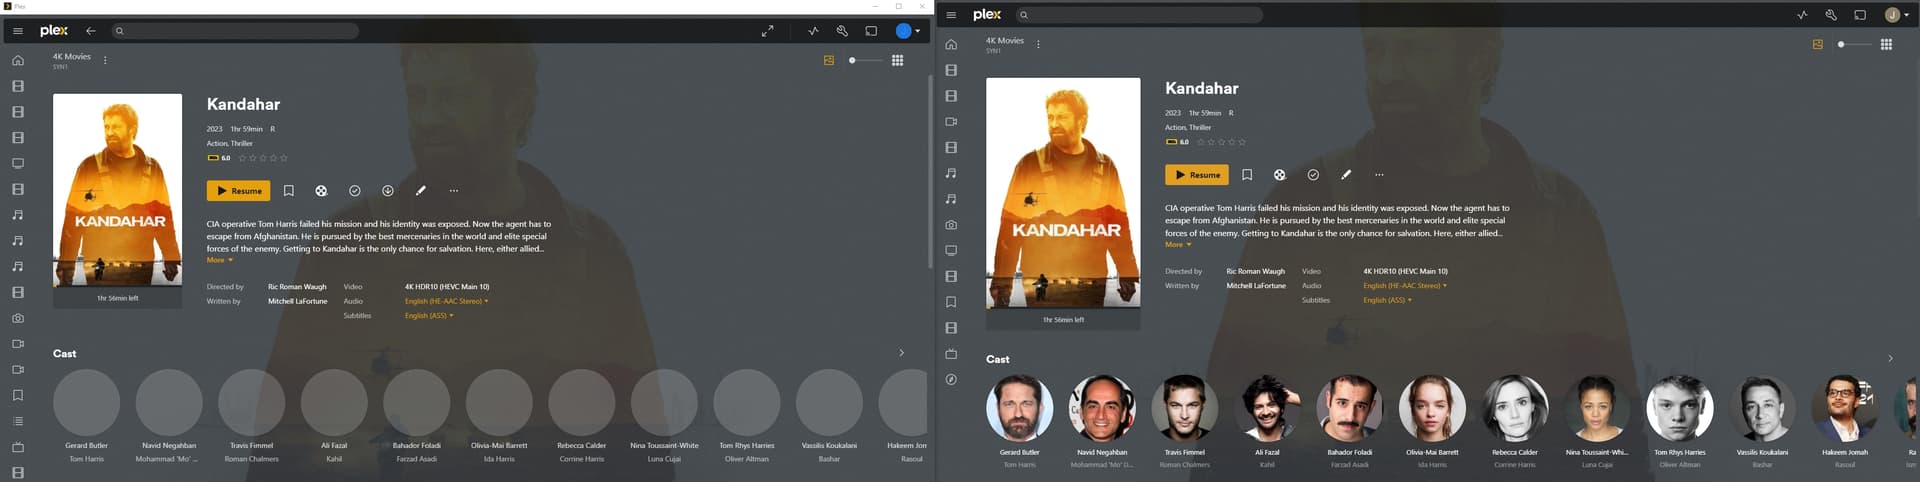Open Kandahar more actions ellipsis in left window
The width and height of the screenshot is (1920, 482).
click(454, 190)
